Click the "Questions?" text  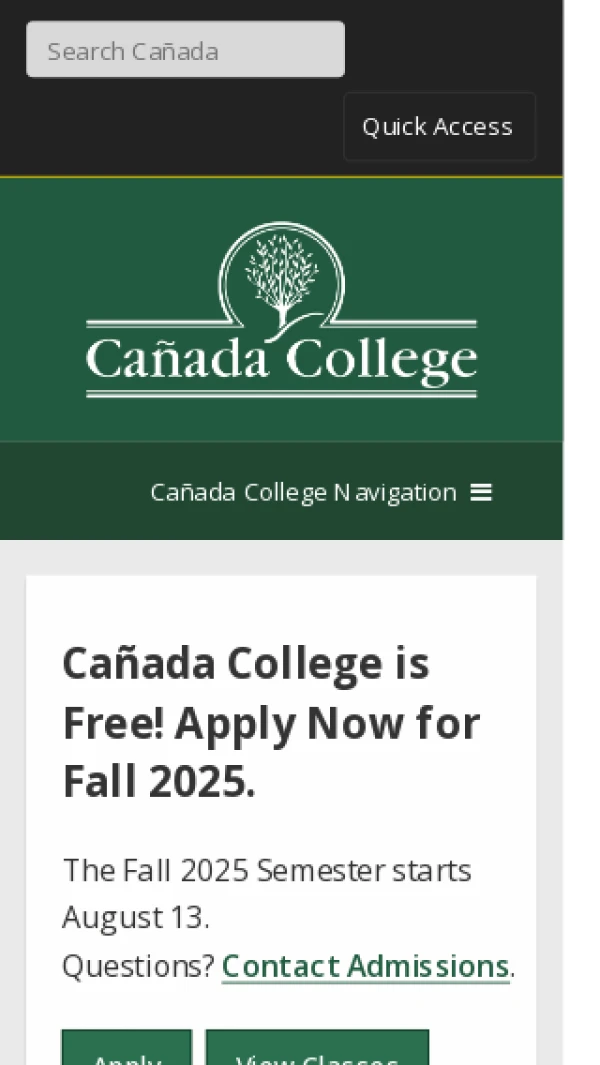pos(139,966)
